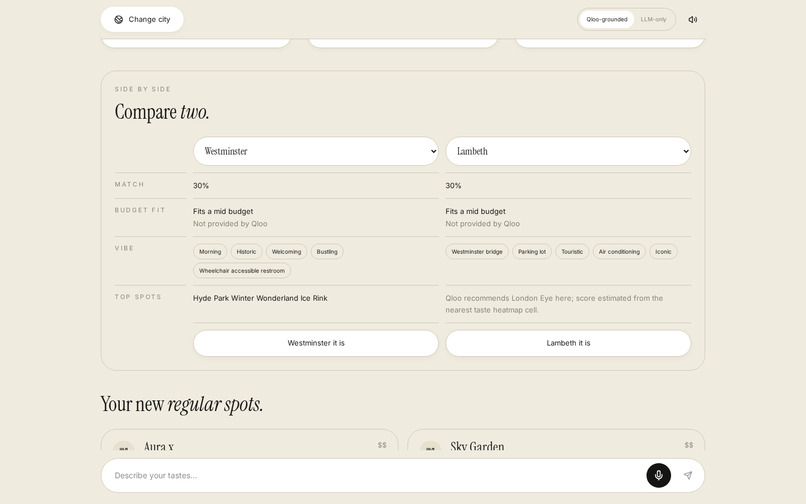This screenshot has width=806, height=504.
Task: Focus the Describe your tastes input
Action: click(375, 476)
